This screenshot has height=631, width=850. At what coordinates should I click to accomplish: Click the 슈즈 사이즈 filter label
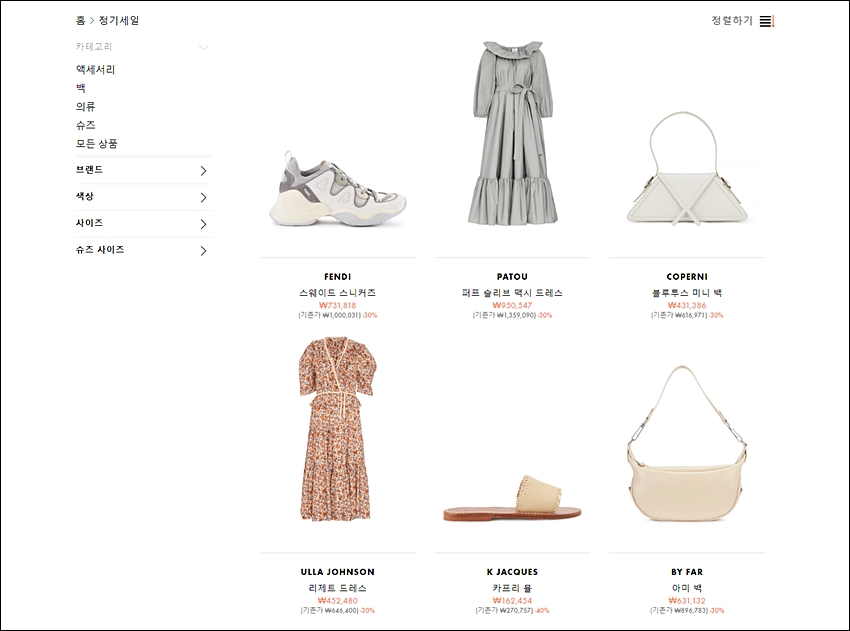pos(100,249)
